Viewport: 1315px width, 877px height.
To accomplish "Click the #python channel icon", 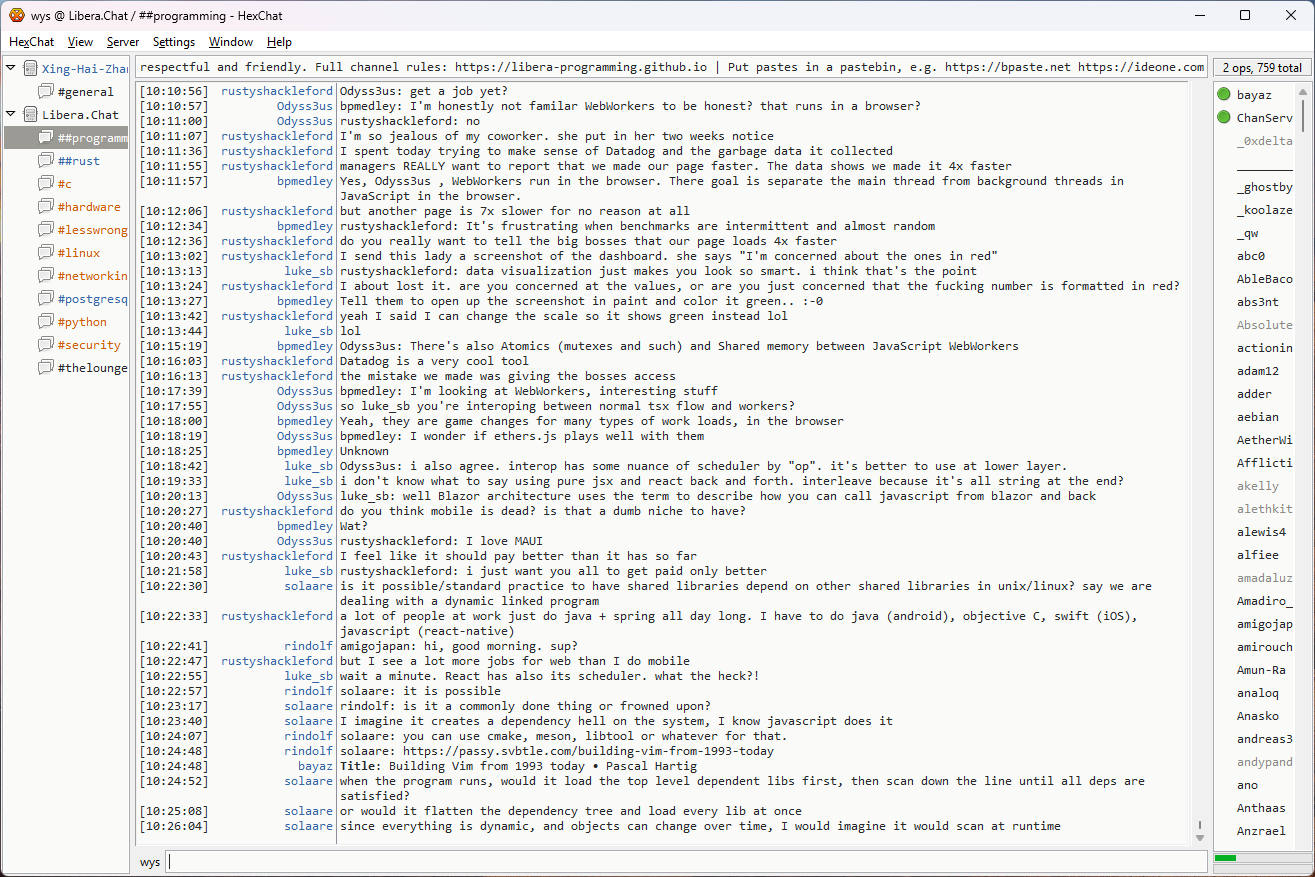I will click(x=46, y=322).
